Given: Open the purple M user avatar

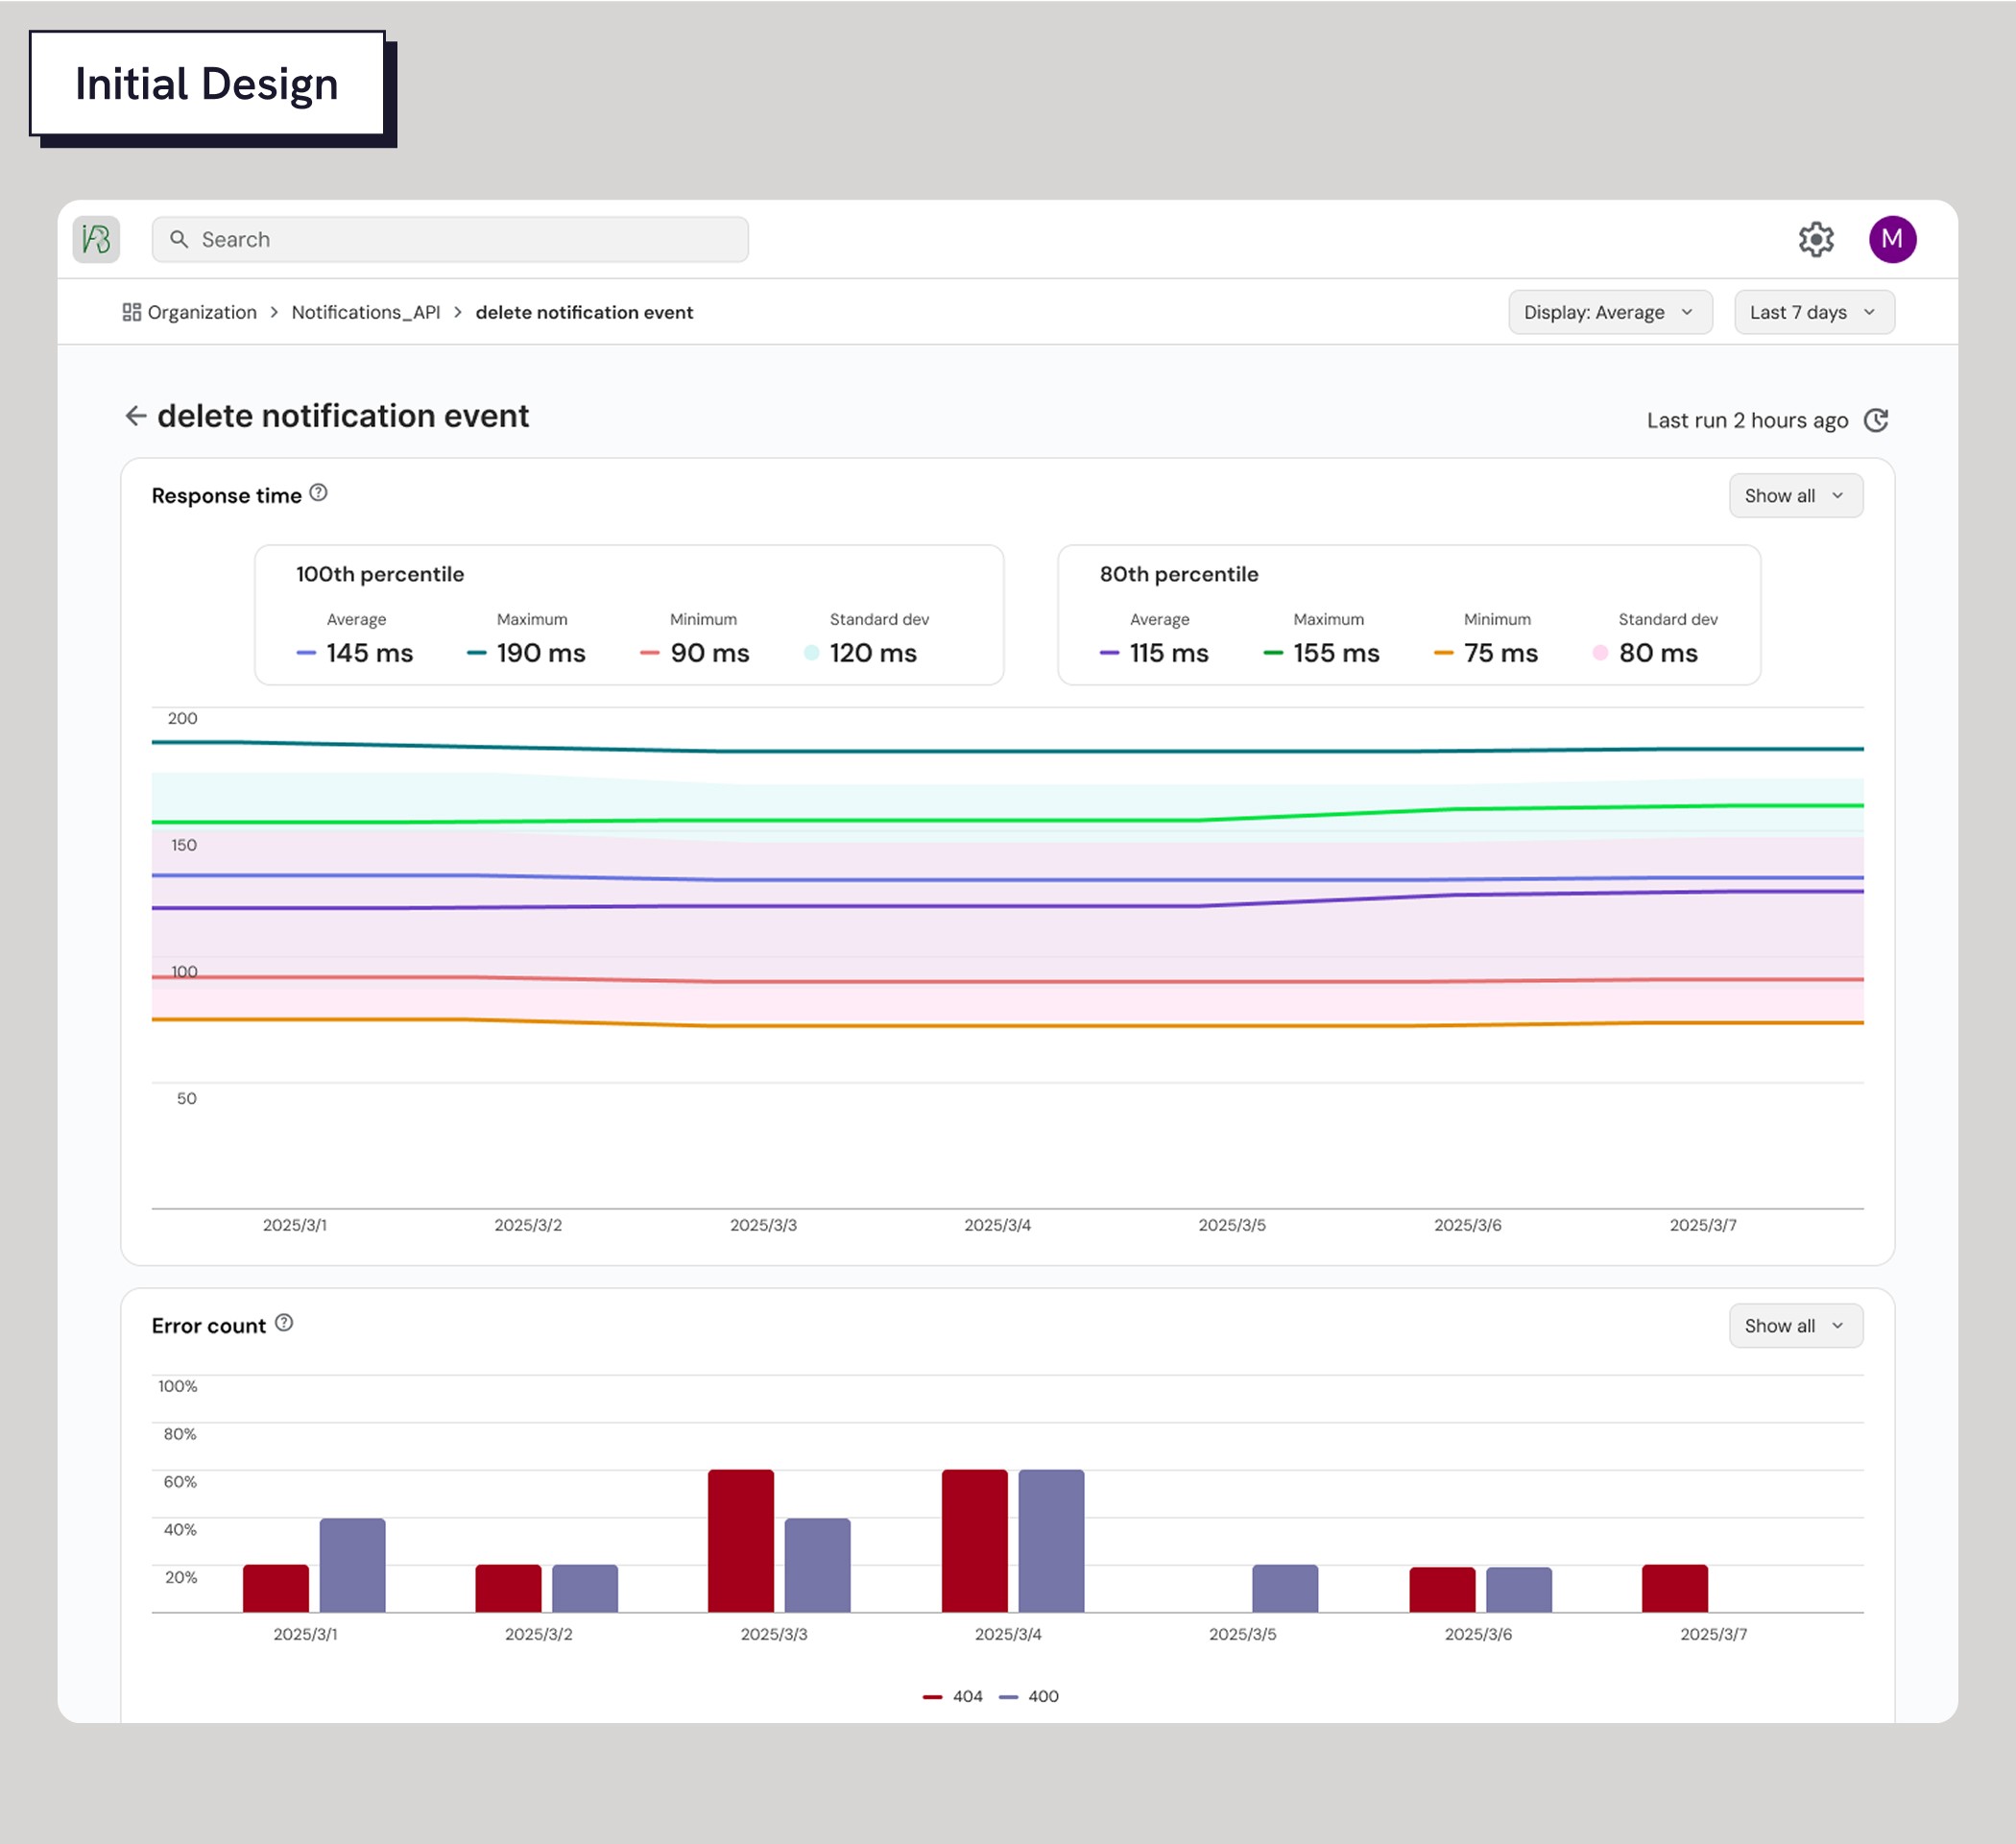Looking at the screenshot, I should 1891,239.
